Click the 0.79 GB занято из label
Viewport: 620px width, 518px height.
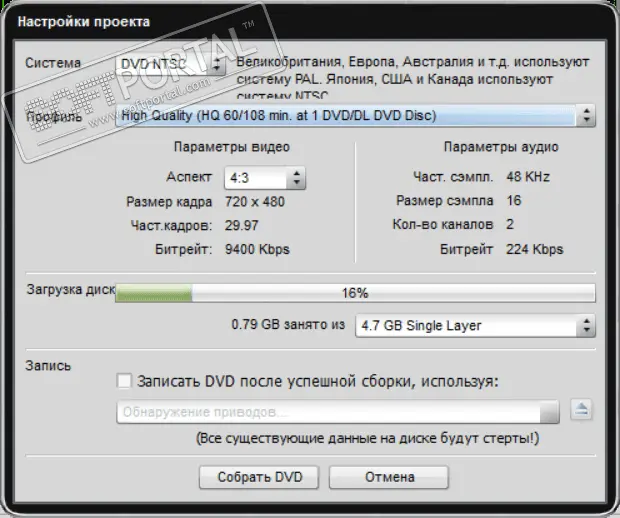tap(286, 326)
